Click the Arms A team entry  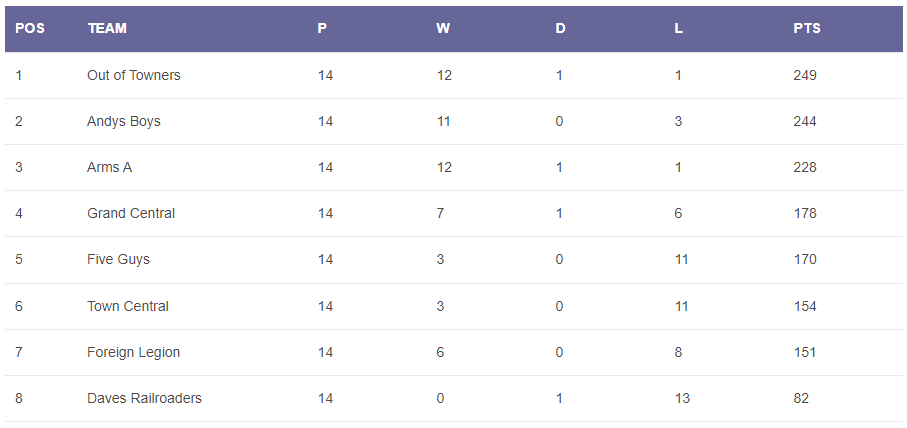click(x=109, y=167)
